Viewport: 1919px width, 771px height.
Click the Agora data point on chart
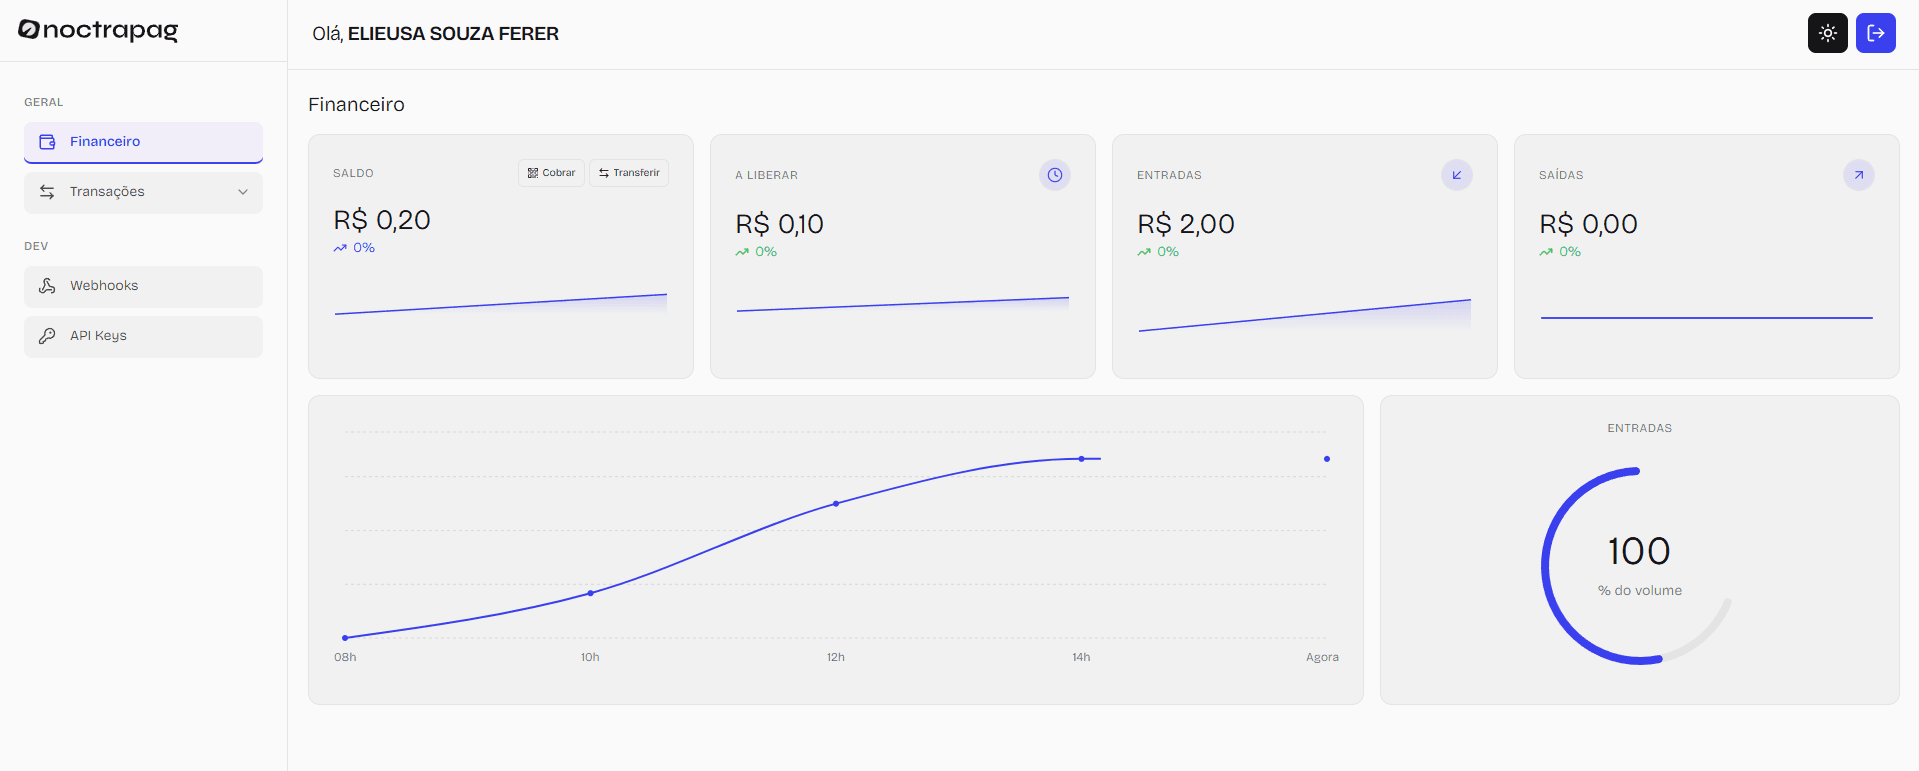coord(1327,459)
